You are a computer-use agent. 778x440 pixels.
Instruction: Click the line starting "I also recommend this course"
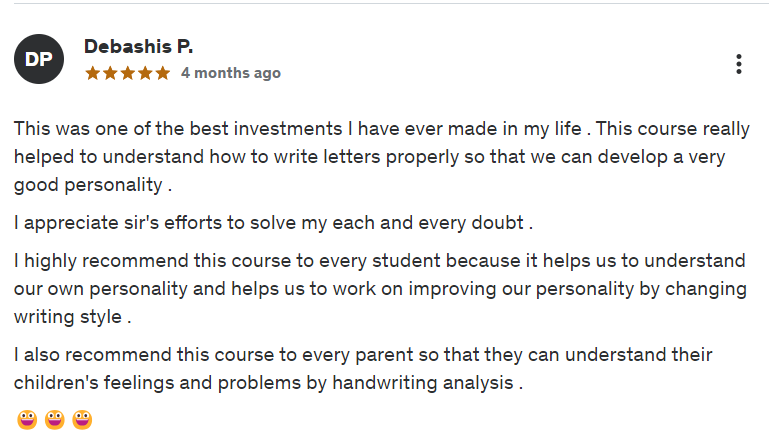click(x=362, y=355)
